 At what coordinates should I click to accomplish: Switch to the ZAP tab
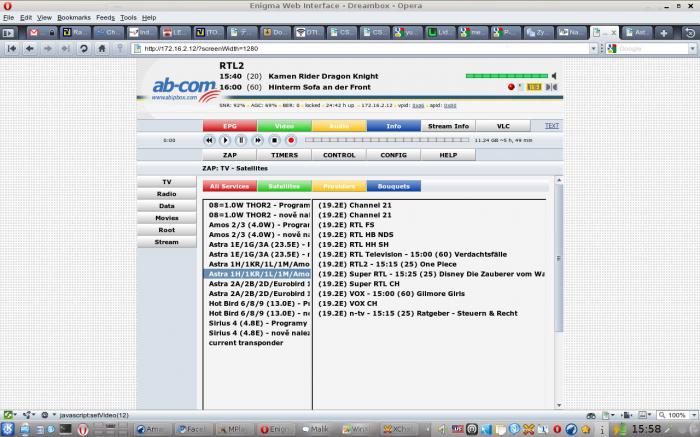[x=229, y=155]
